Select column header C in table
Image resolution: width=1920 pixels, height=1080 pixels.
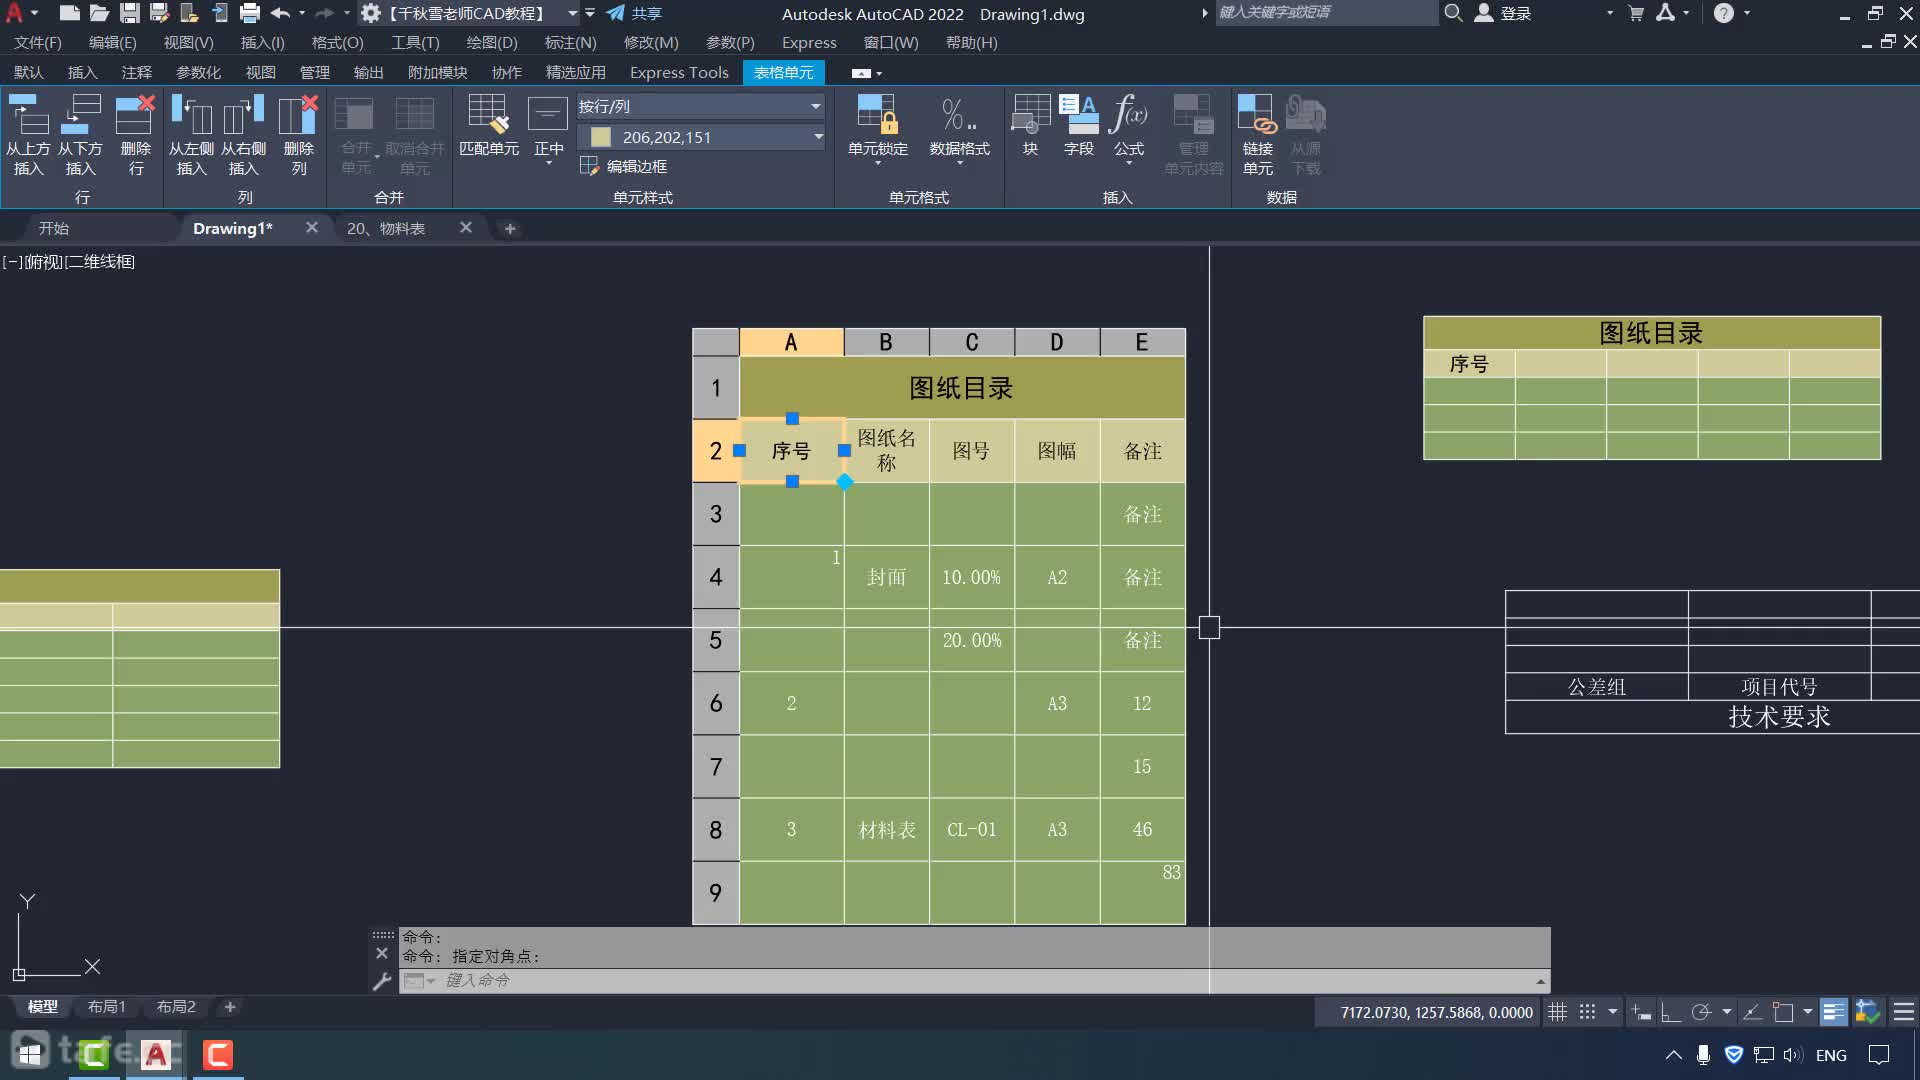click(x=972, y=342)
